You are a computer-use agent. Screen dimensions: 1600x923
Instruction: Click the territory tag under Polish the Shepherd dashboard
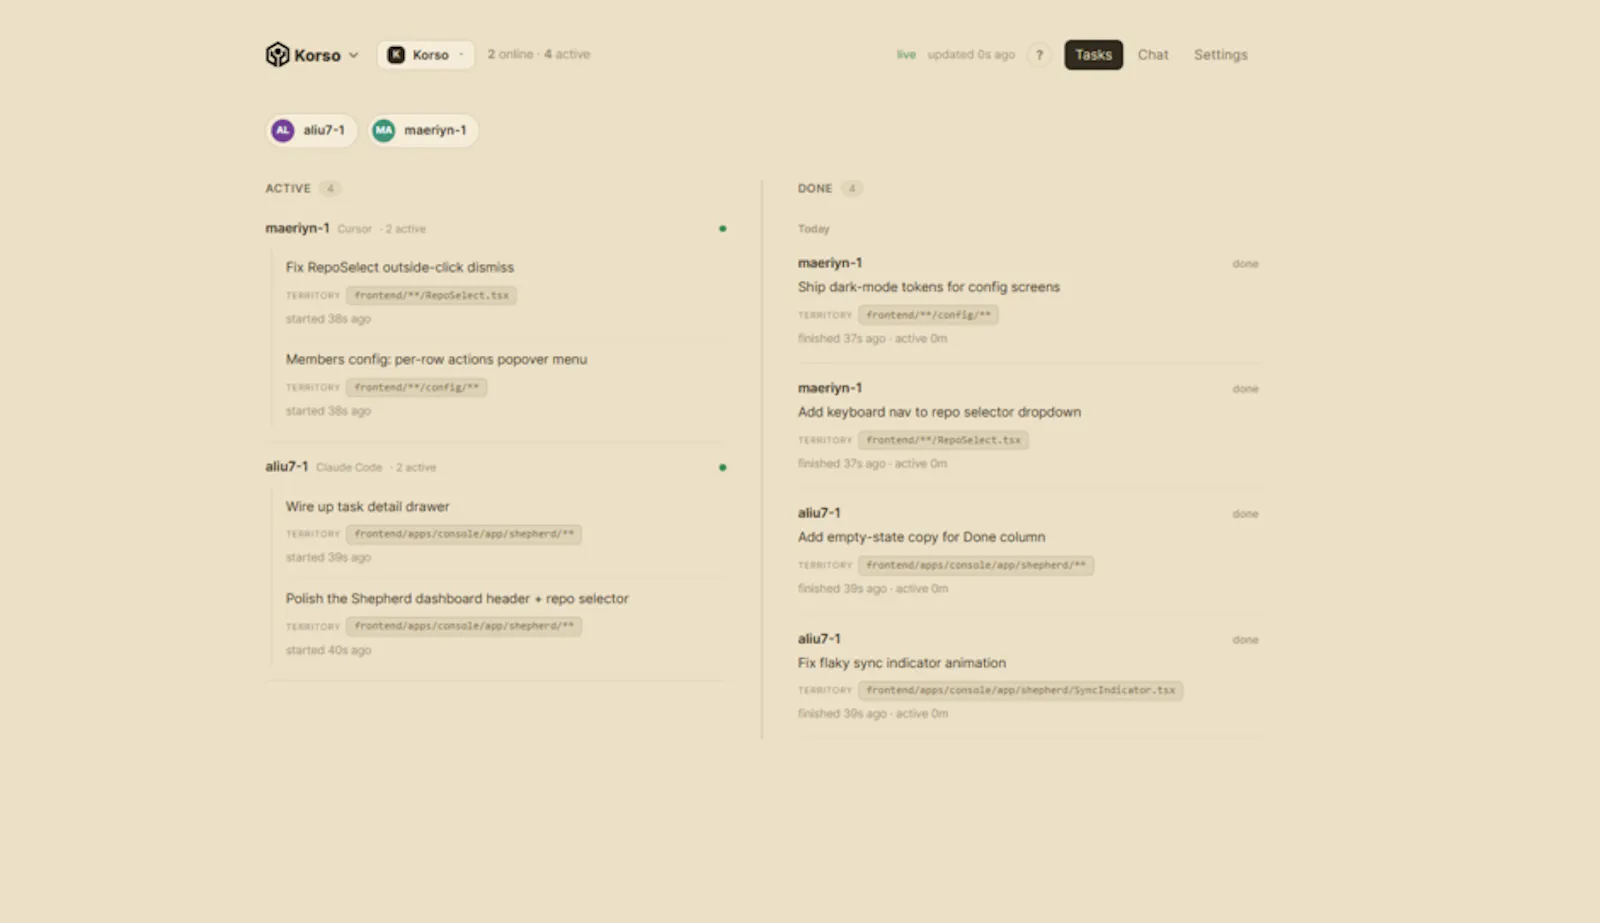pyautogui.click(x=464, y=626)
